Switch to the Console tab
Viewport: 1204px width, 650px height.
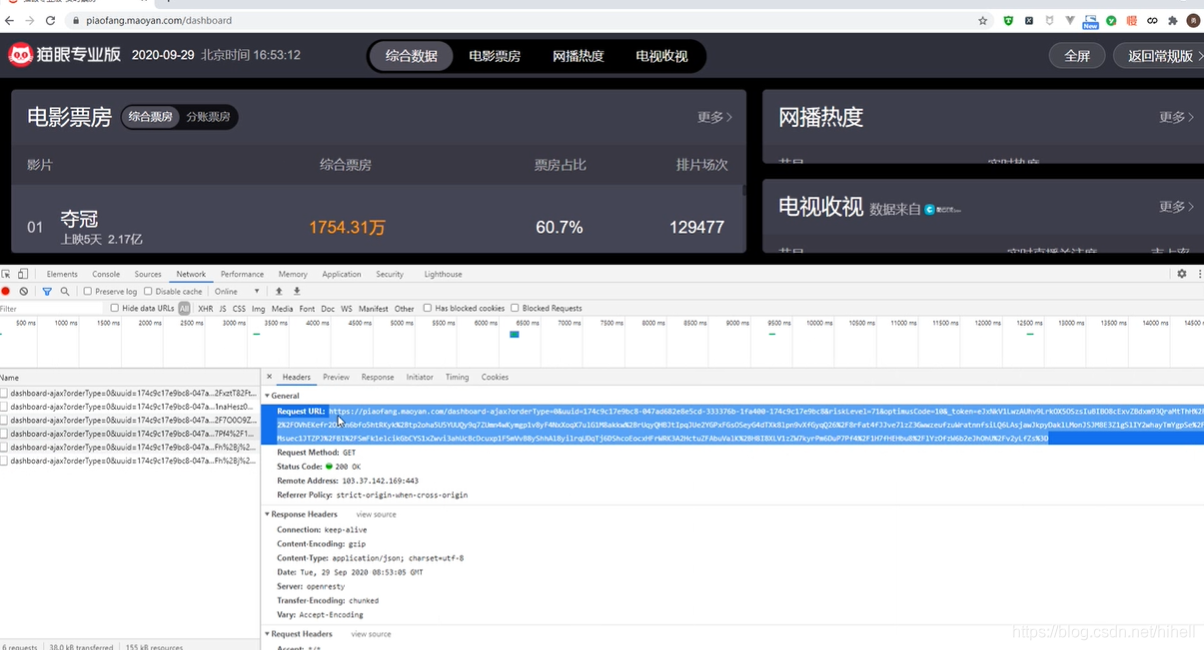[106, 274]
